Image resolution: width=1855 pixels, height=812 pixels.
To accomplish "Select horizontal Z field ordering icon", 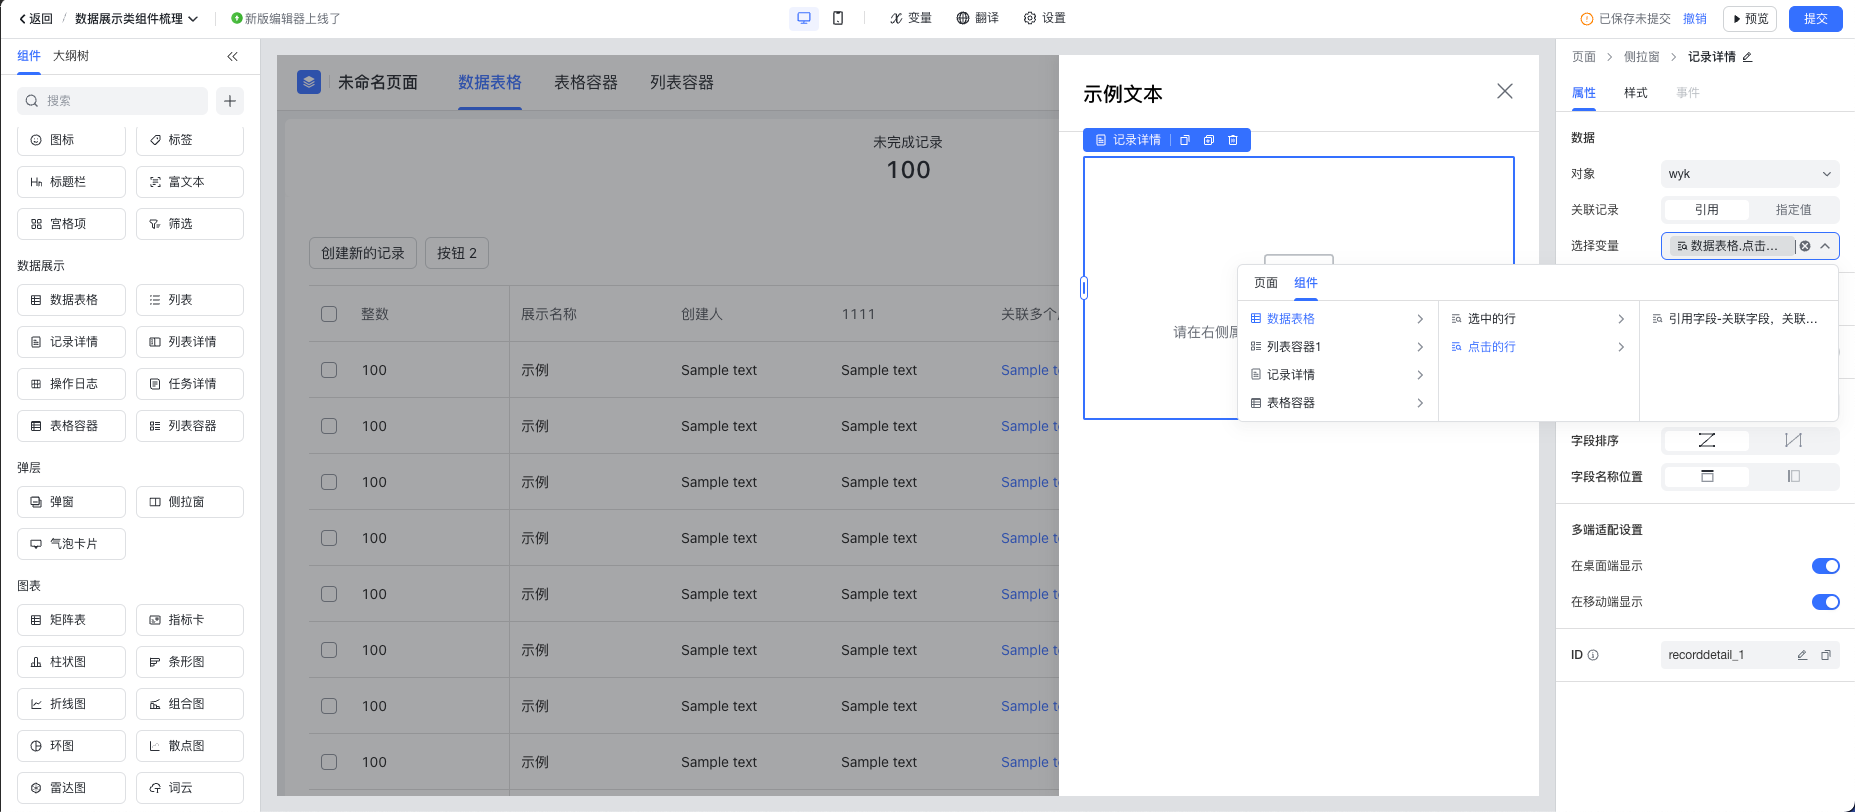I will click(x=1707, y=441).
